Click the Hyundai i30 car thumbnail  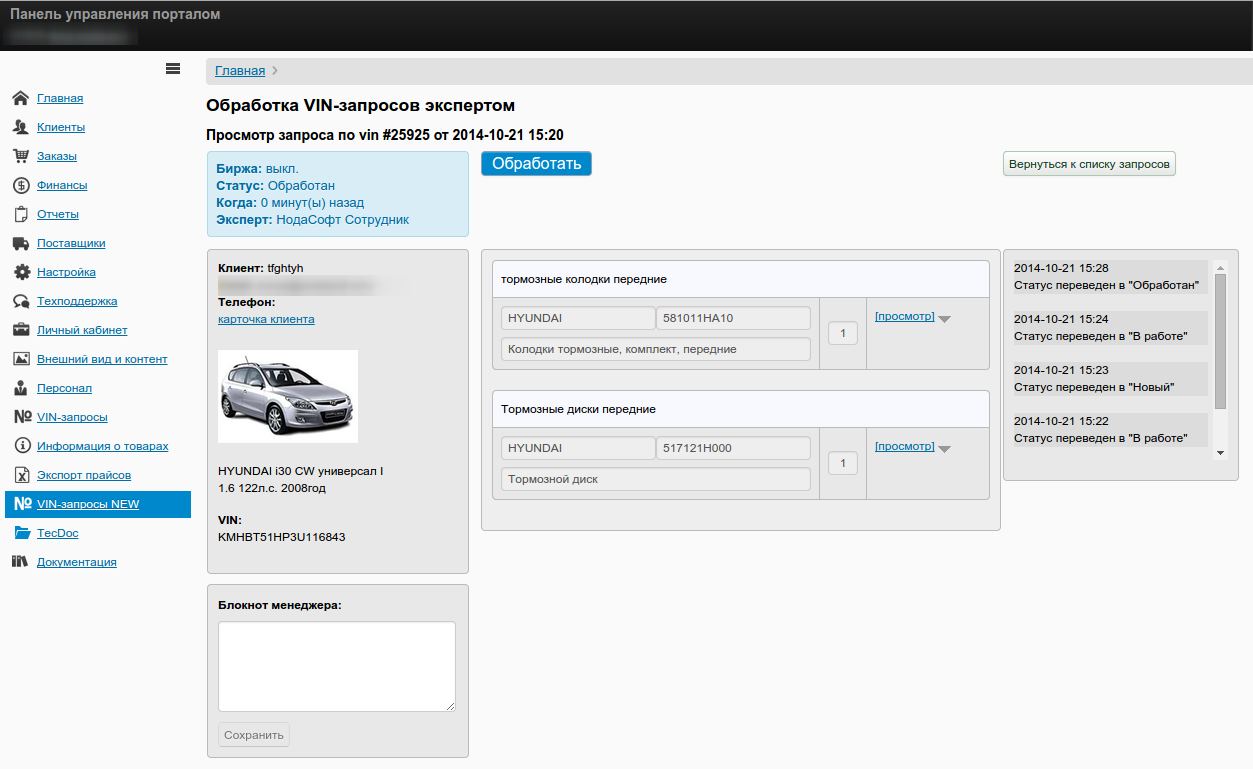(288, 396)
